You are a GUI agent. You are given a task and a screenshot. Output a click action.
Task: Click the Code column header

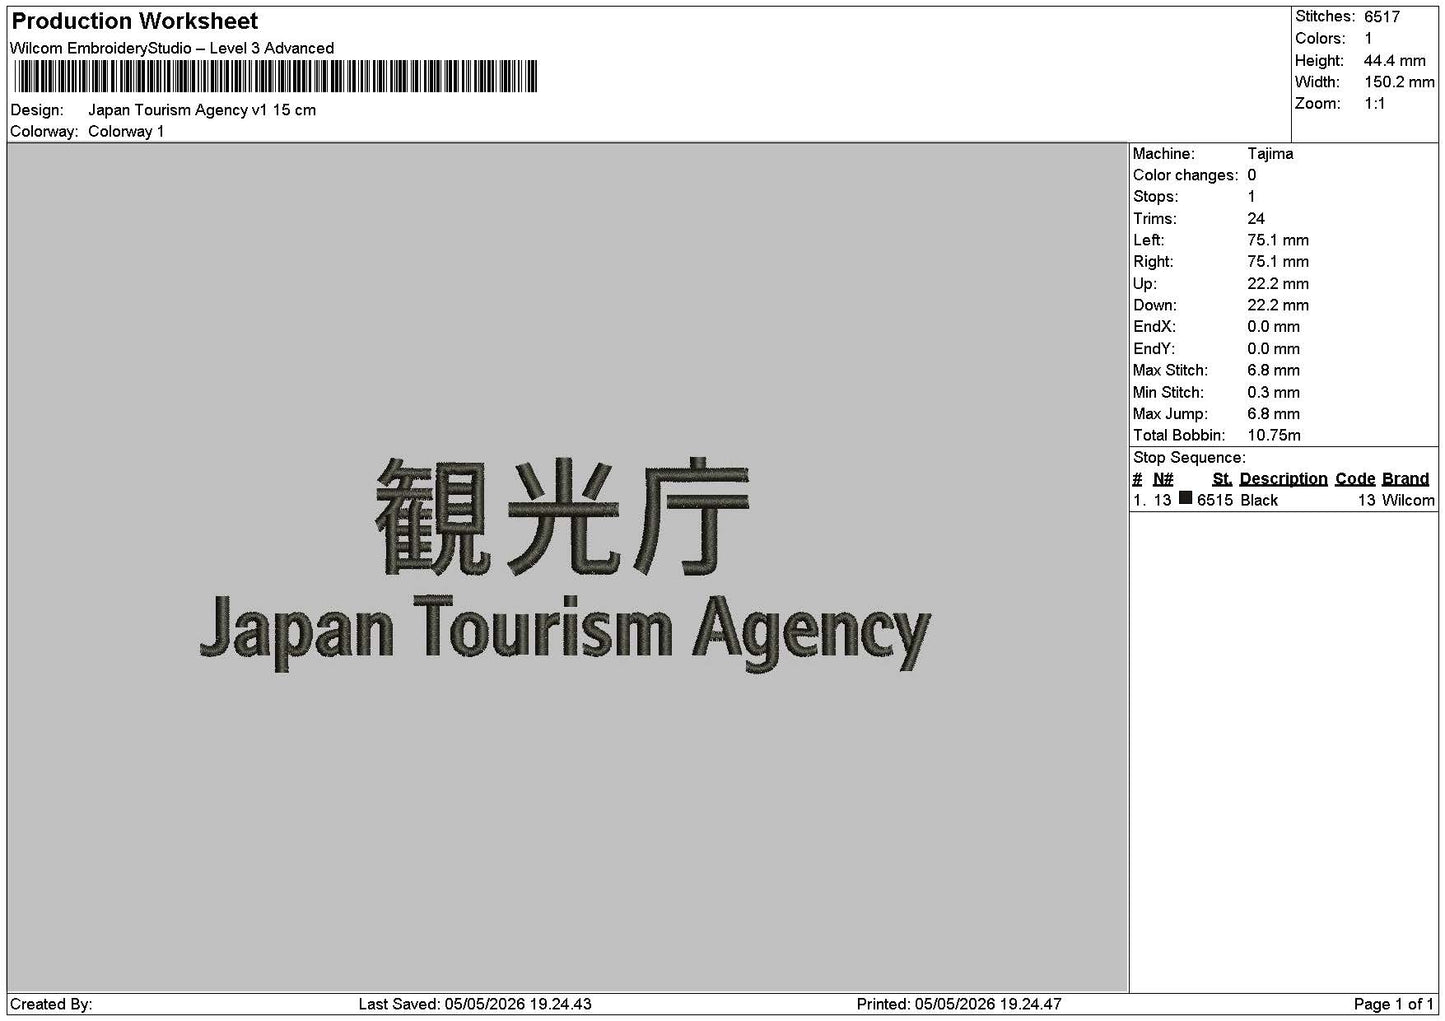(1355, 479)
